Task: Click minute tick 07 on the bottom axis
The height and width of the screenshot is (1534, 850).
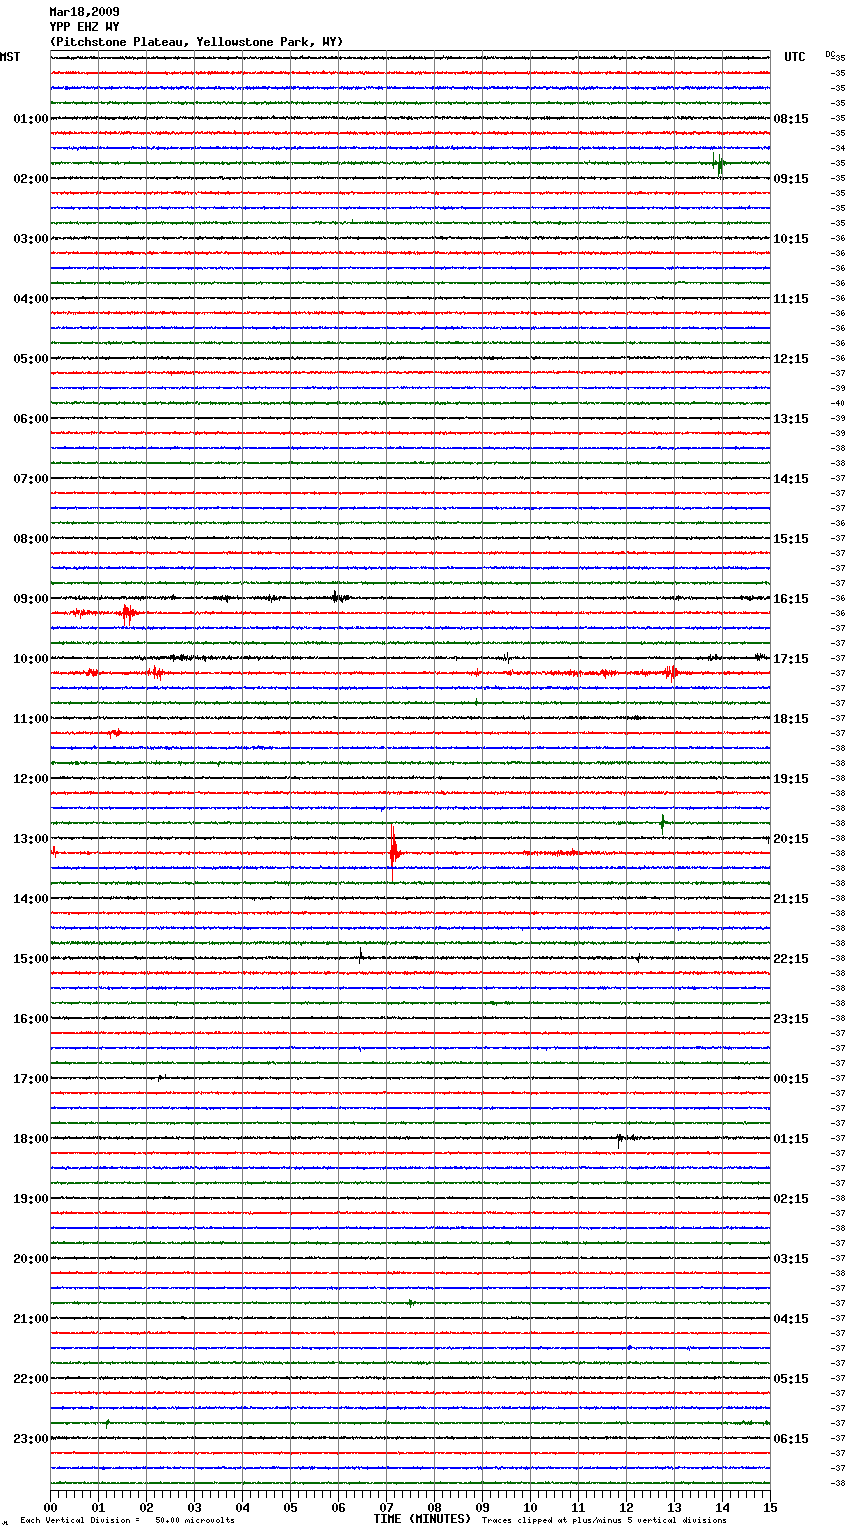Action: [386, 1507]
